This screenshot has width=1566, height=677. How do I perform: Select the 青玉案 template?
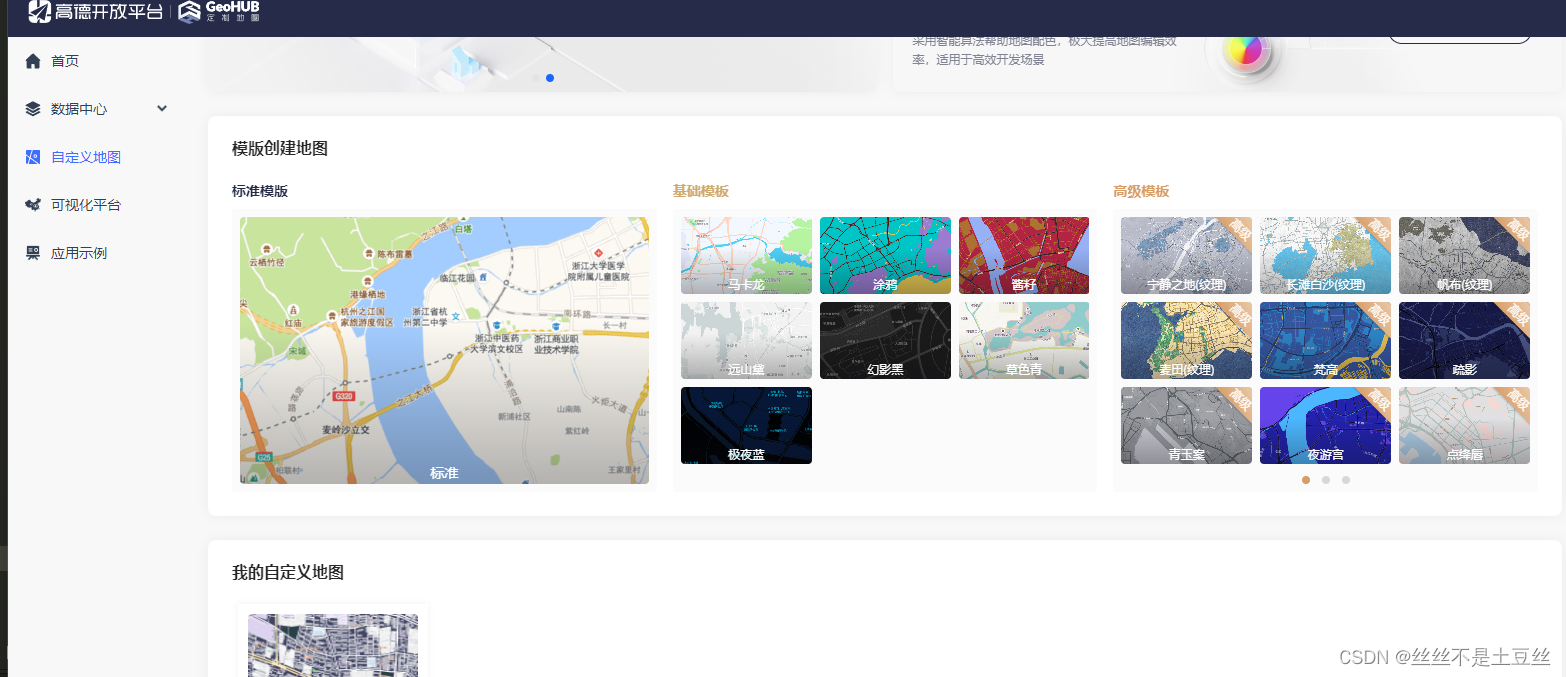[x=1186, y=425]
